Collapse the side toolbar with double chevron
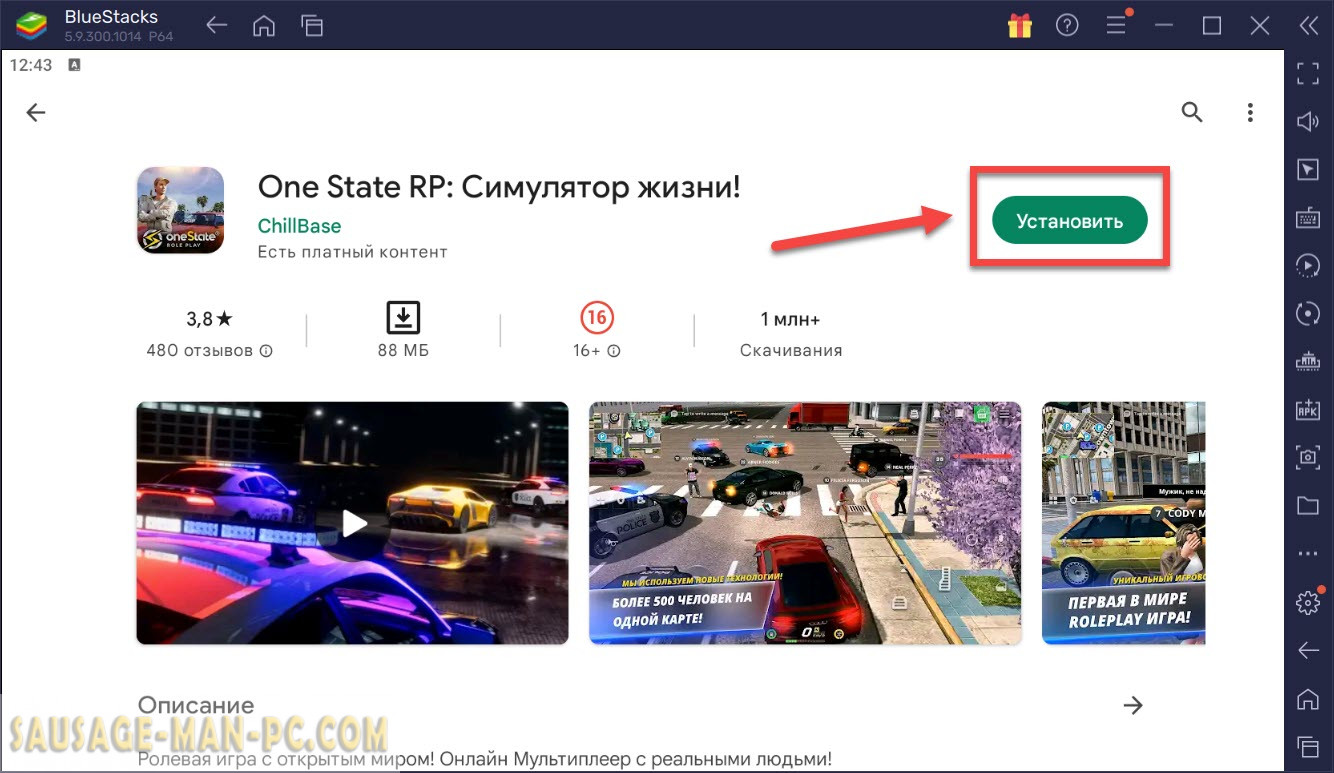 tap(1308, 27)
